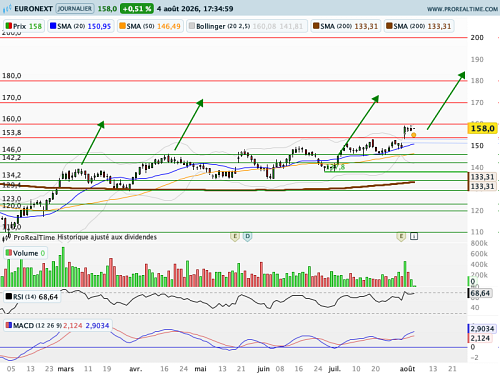Click the square info marker icon
This screenshot has height=375, width=500.
coord(414,236)
